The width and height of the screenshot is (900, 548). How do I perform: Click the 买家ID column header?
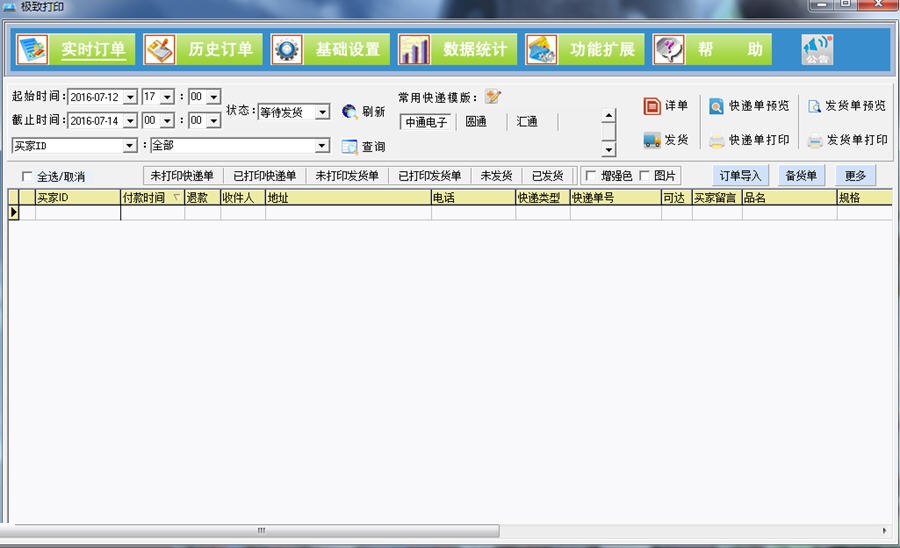(78, 197)
